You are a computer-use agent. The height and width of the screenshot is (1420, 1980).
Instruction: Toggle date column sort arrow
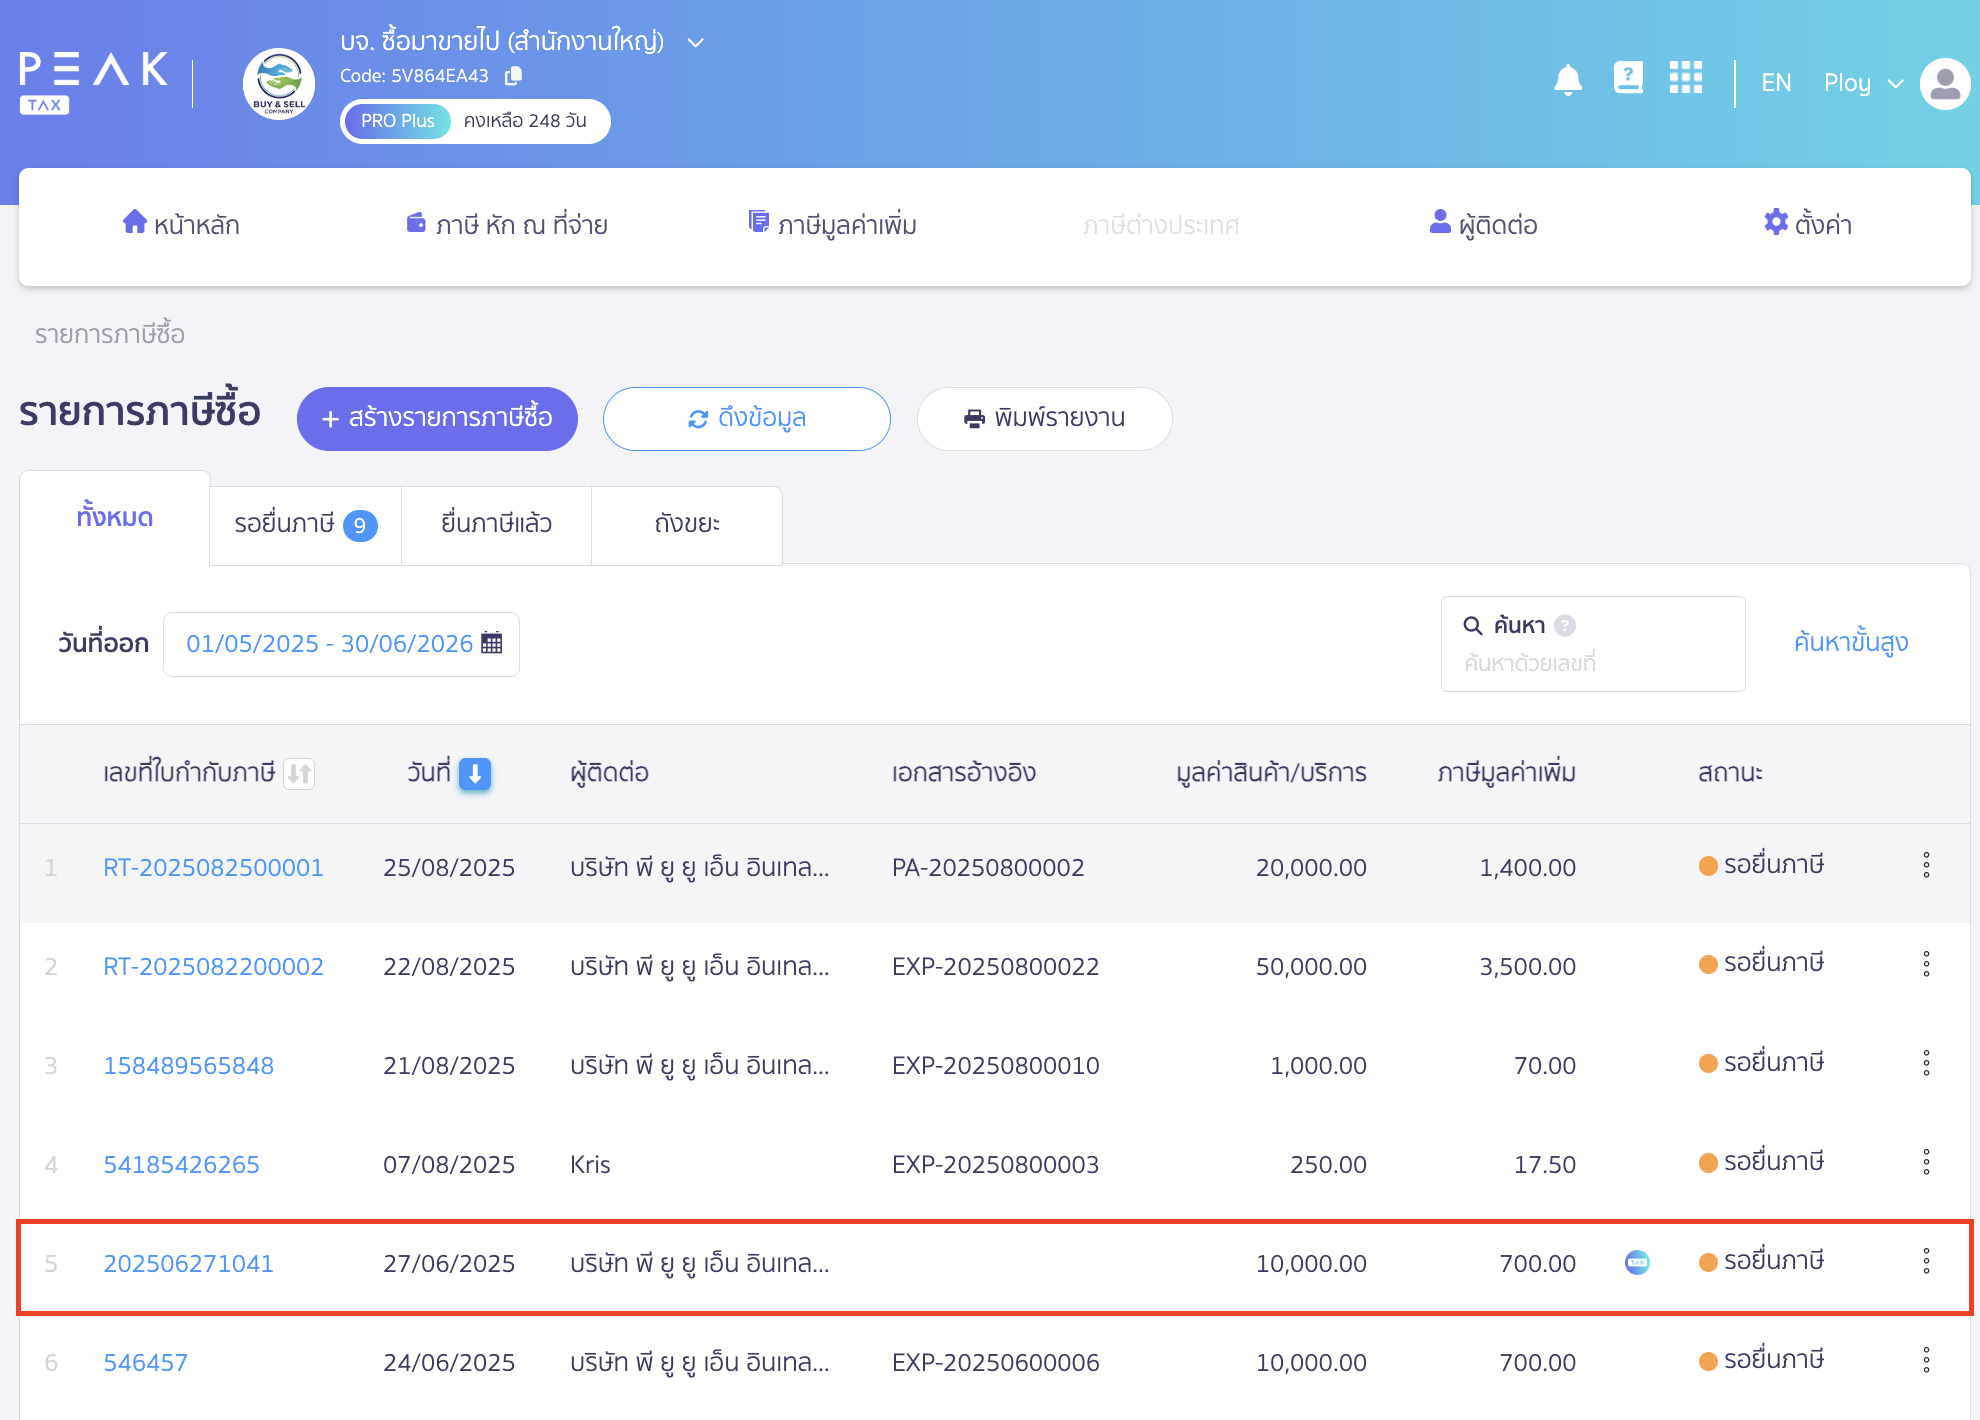pyautogui.click(x=475, y=773)
